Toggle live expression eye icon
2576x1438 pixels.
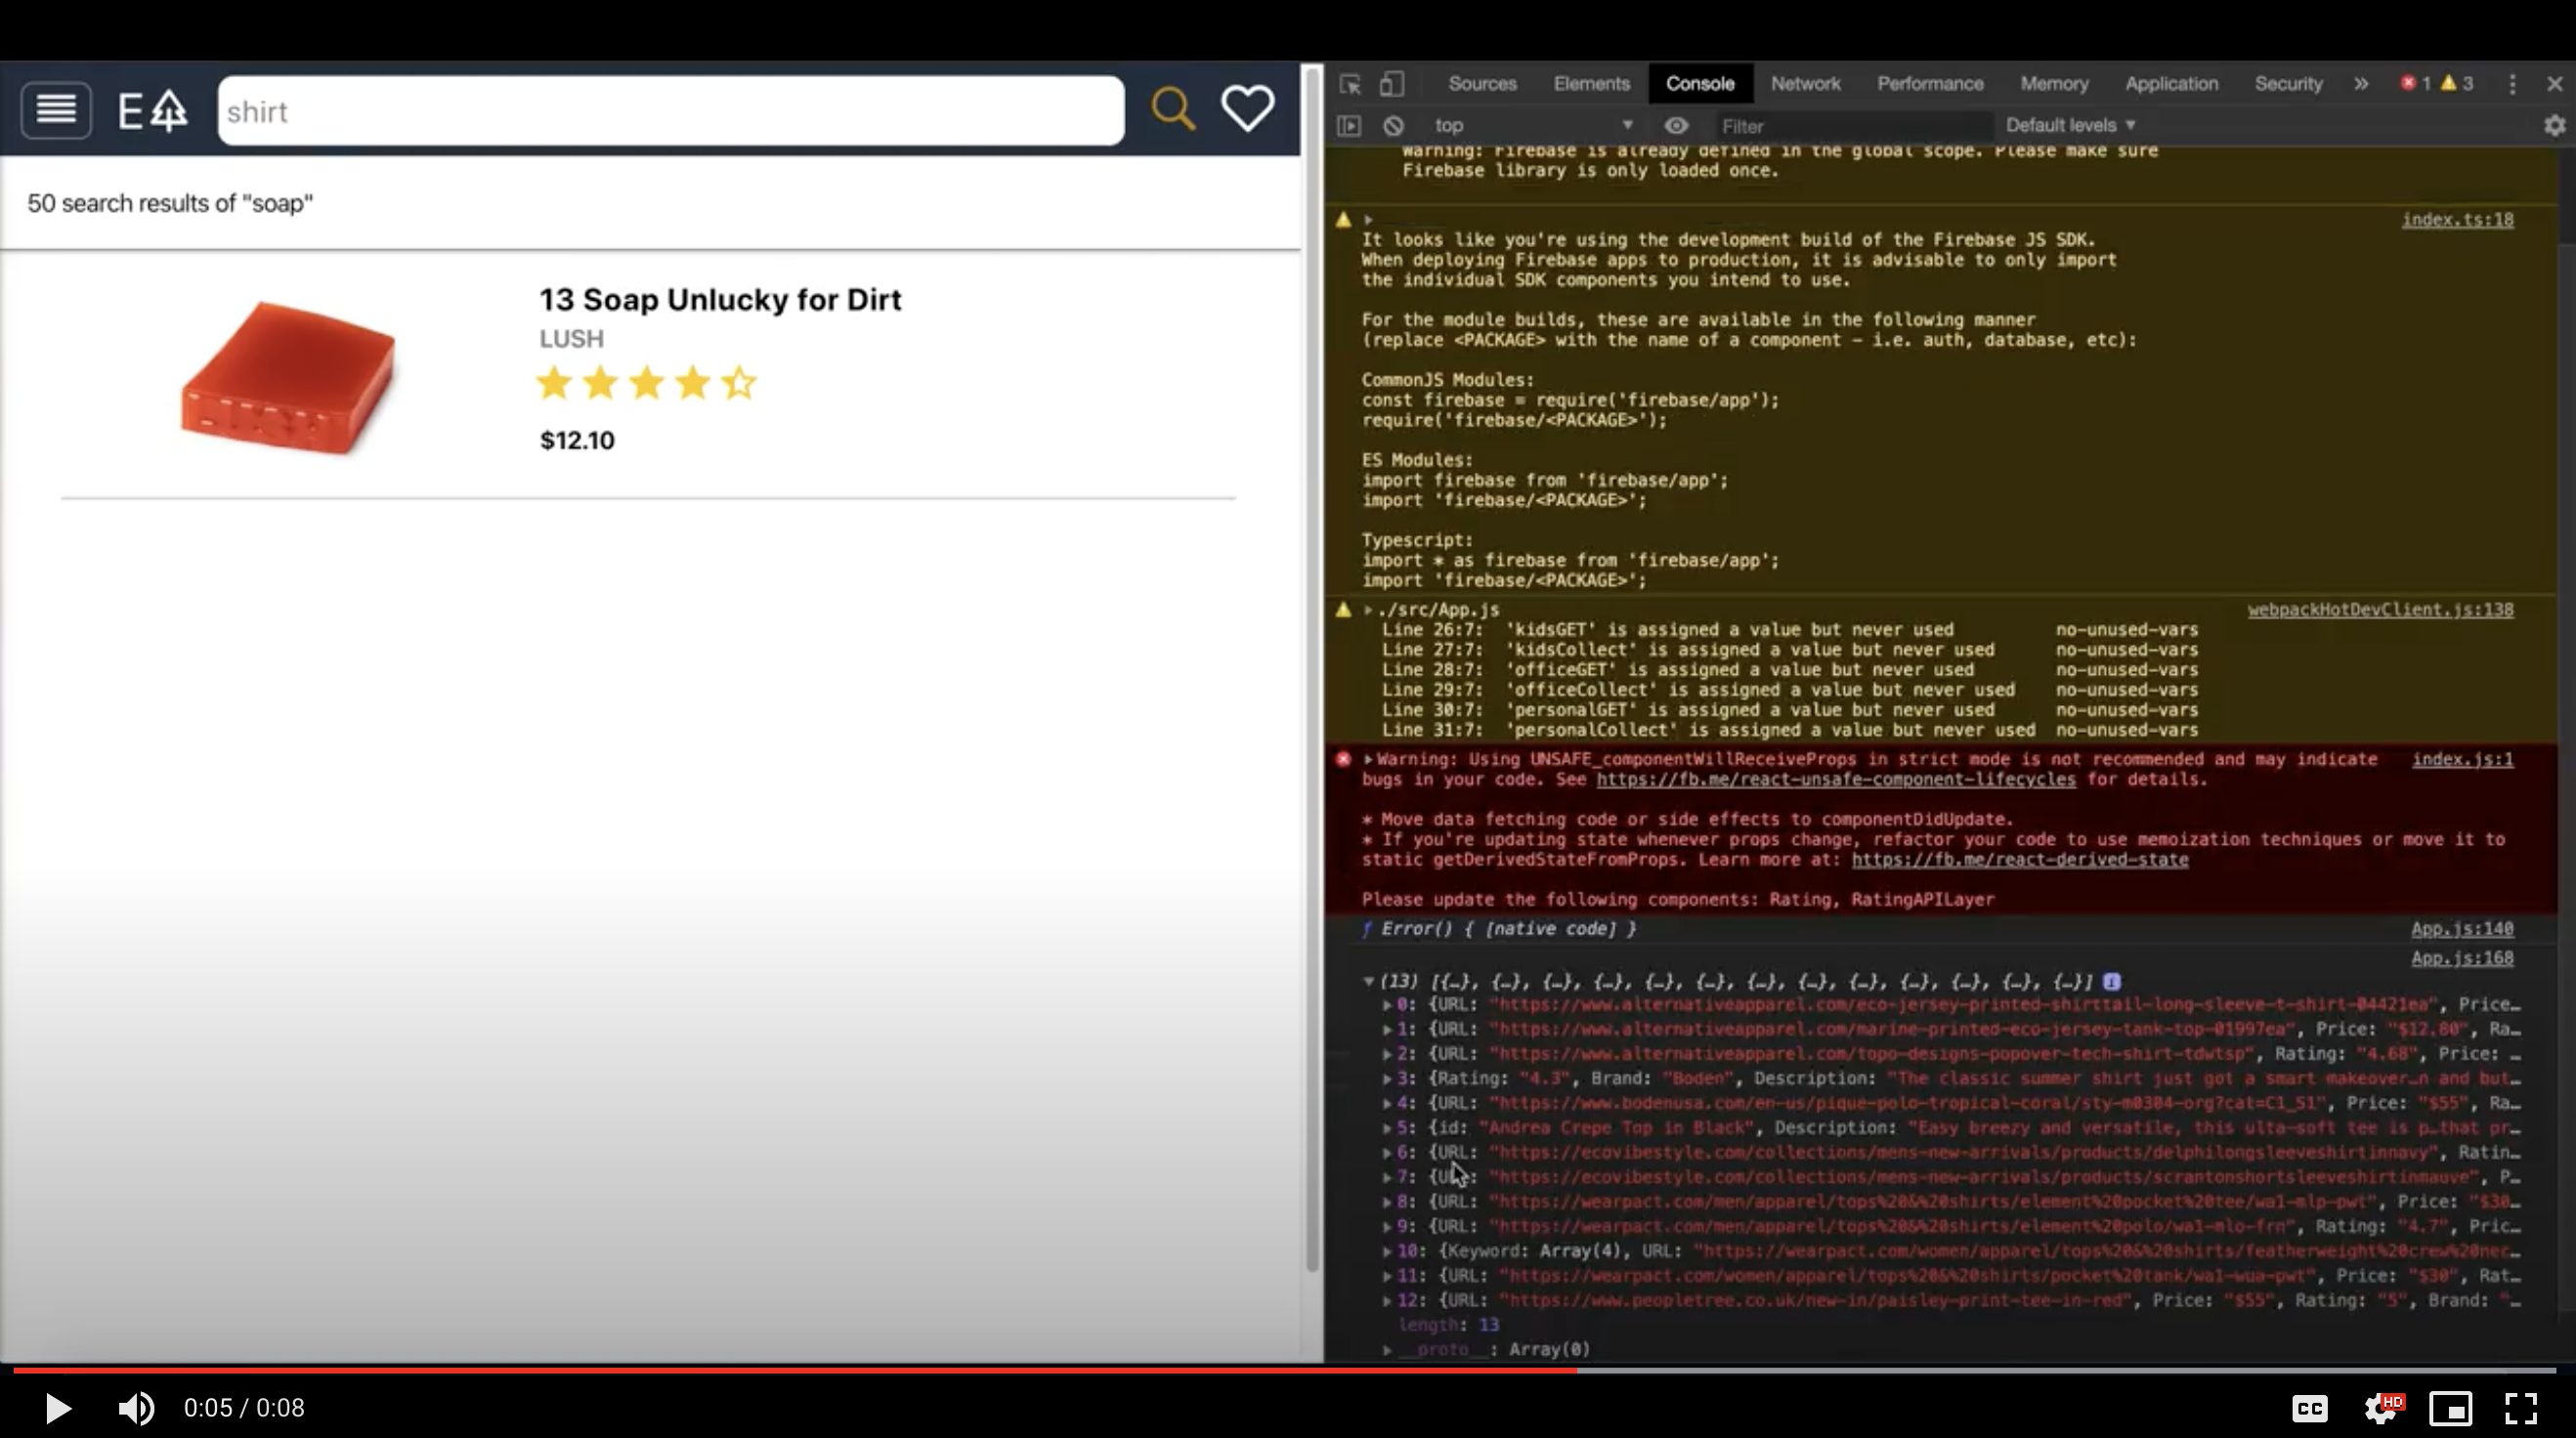1676,126
